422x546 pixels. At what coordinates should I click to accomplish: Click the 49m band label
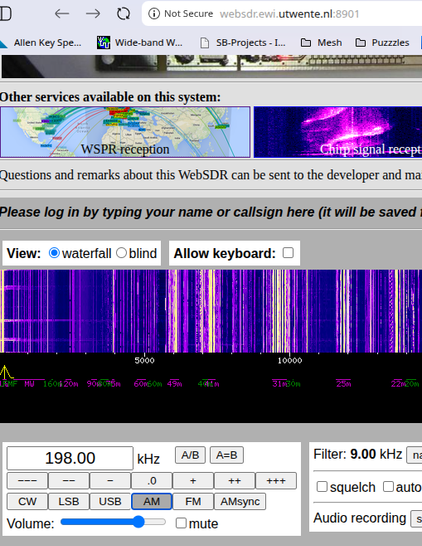point(174,384)
